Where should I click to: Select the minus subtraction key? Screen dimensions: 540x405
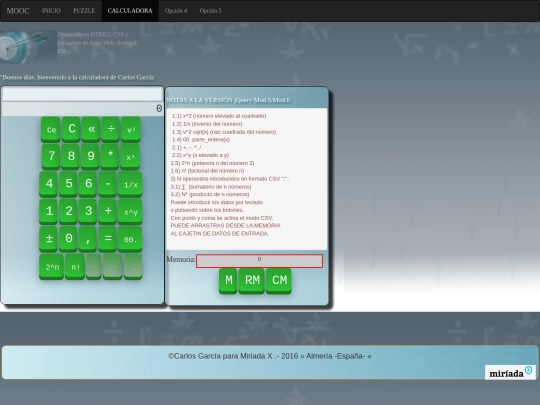pyautogui.click(x=107, y=184)
